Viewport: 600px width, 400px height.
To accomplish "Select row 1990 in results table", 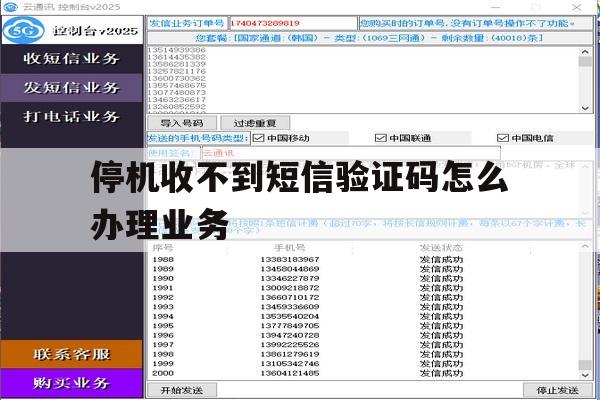I will tap(364, 278).
